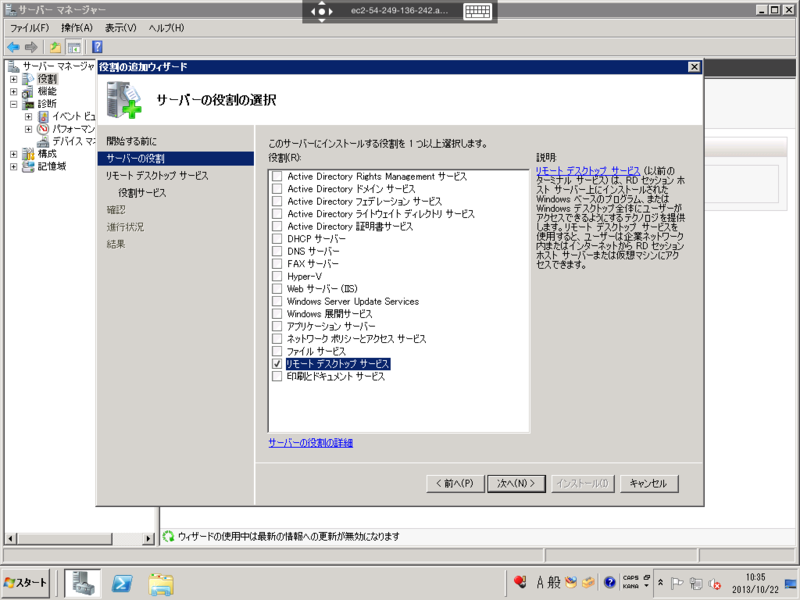Screen dimensions: 800x600
Task: Select the 構成 node icon in tree
Action: point(28,154)
